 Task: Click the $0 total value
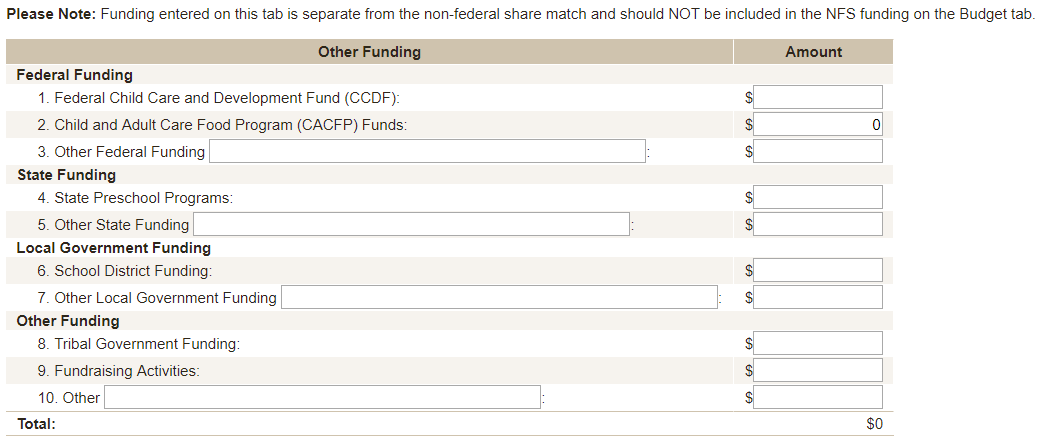[x=874, y=424]
